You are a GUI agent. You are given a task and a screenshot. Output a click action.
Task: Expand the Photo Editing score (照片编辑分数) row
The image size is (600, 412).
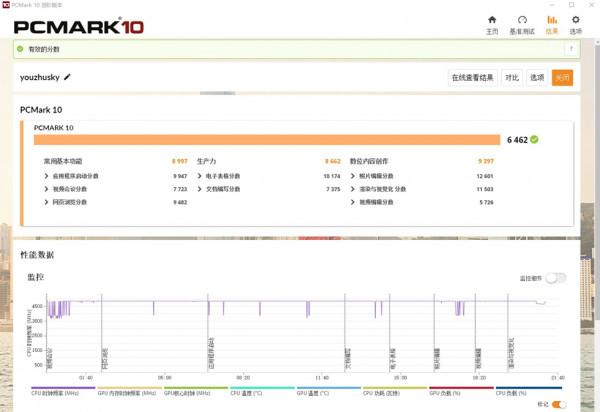[352, 176]
